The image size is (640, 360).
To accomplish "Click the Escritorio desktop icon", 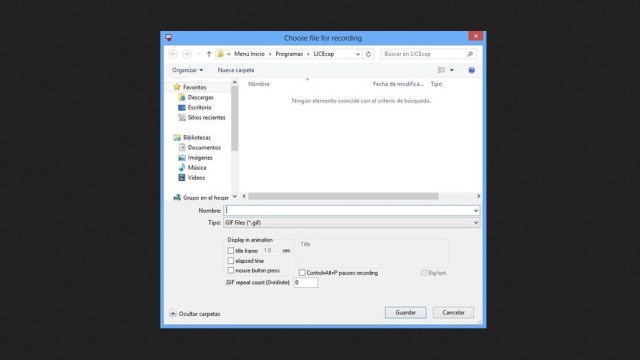I will click(182, 107).
